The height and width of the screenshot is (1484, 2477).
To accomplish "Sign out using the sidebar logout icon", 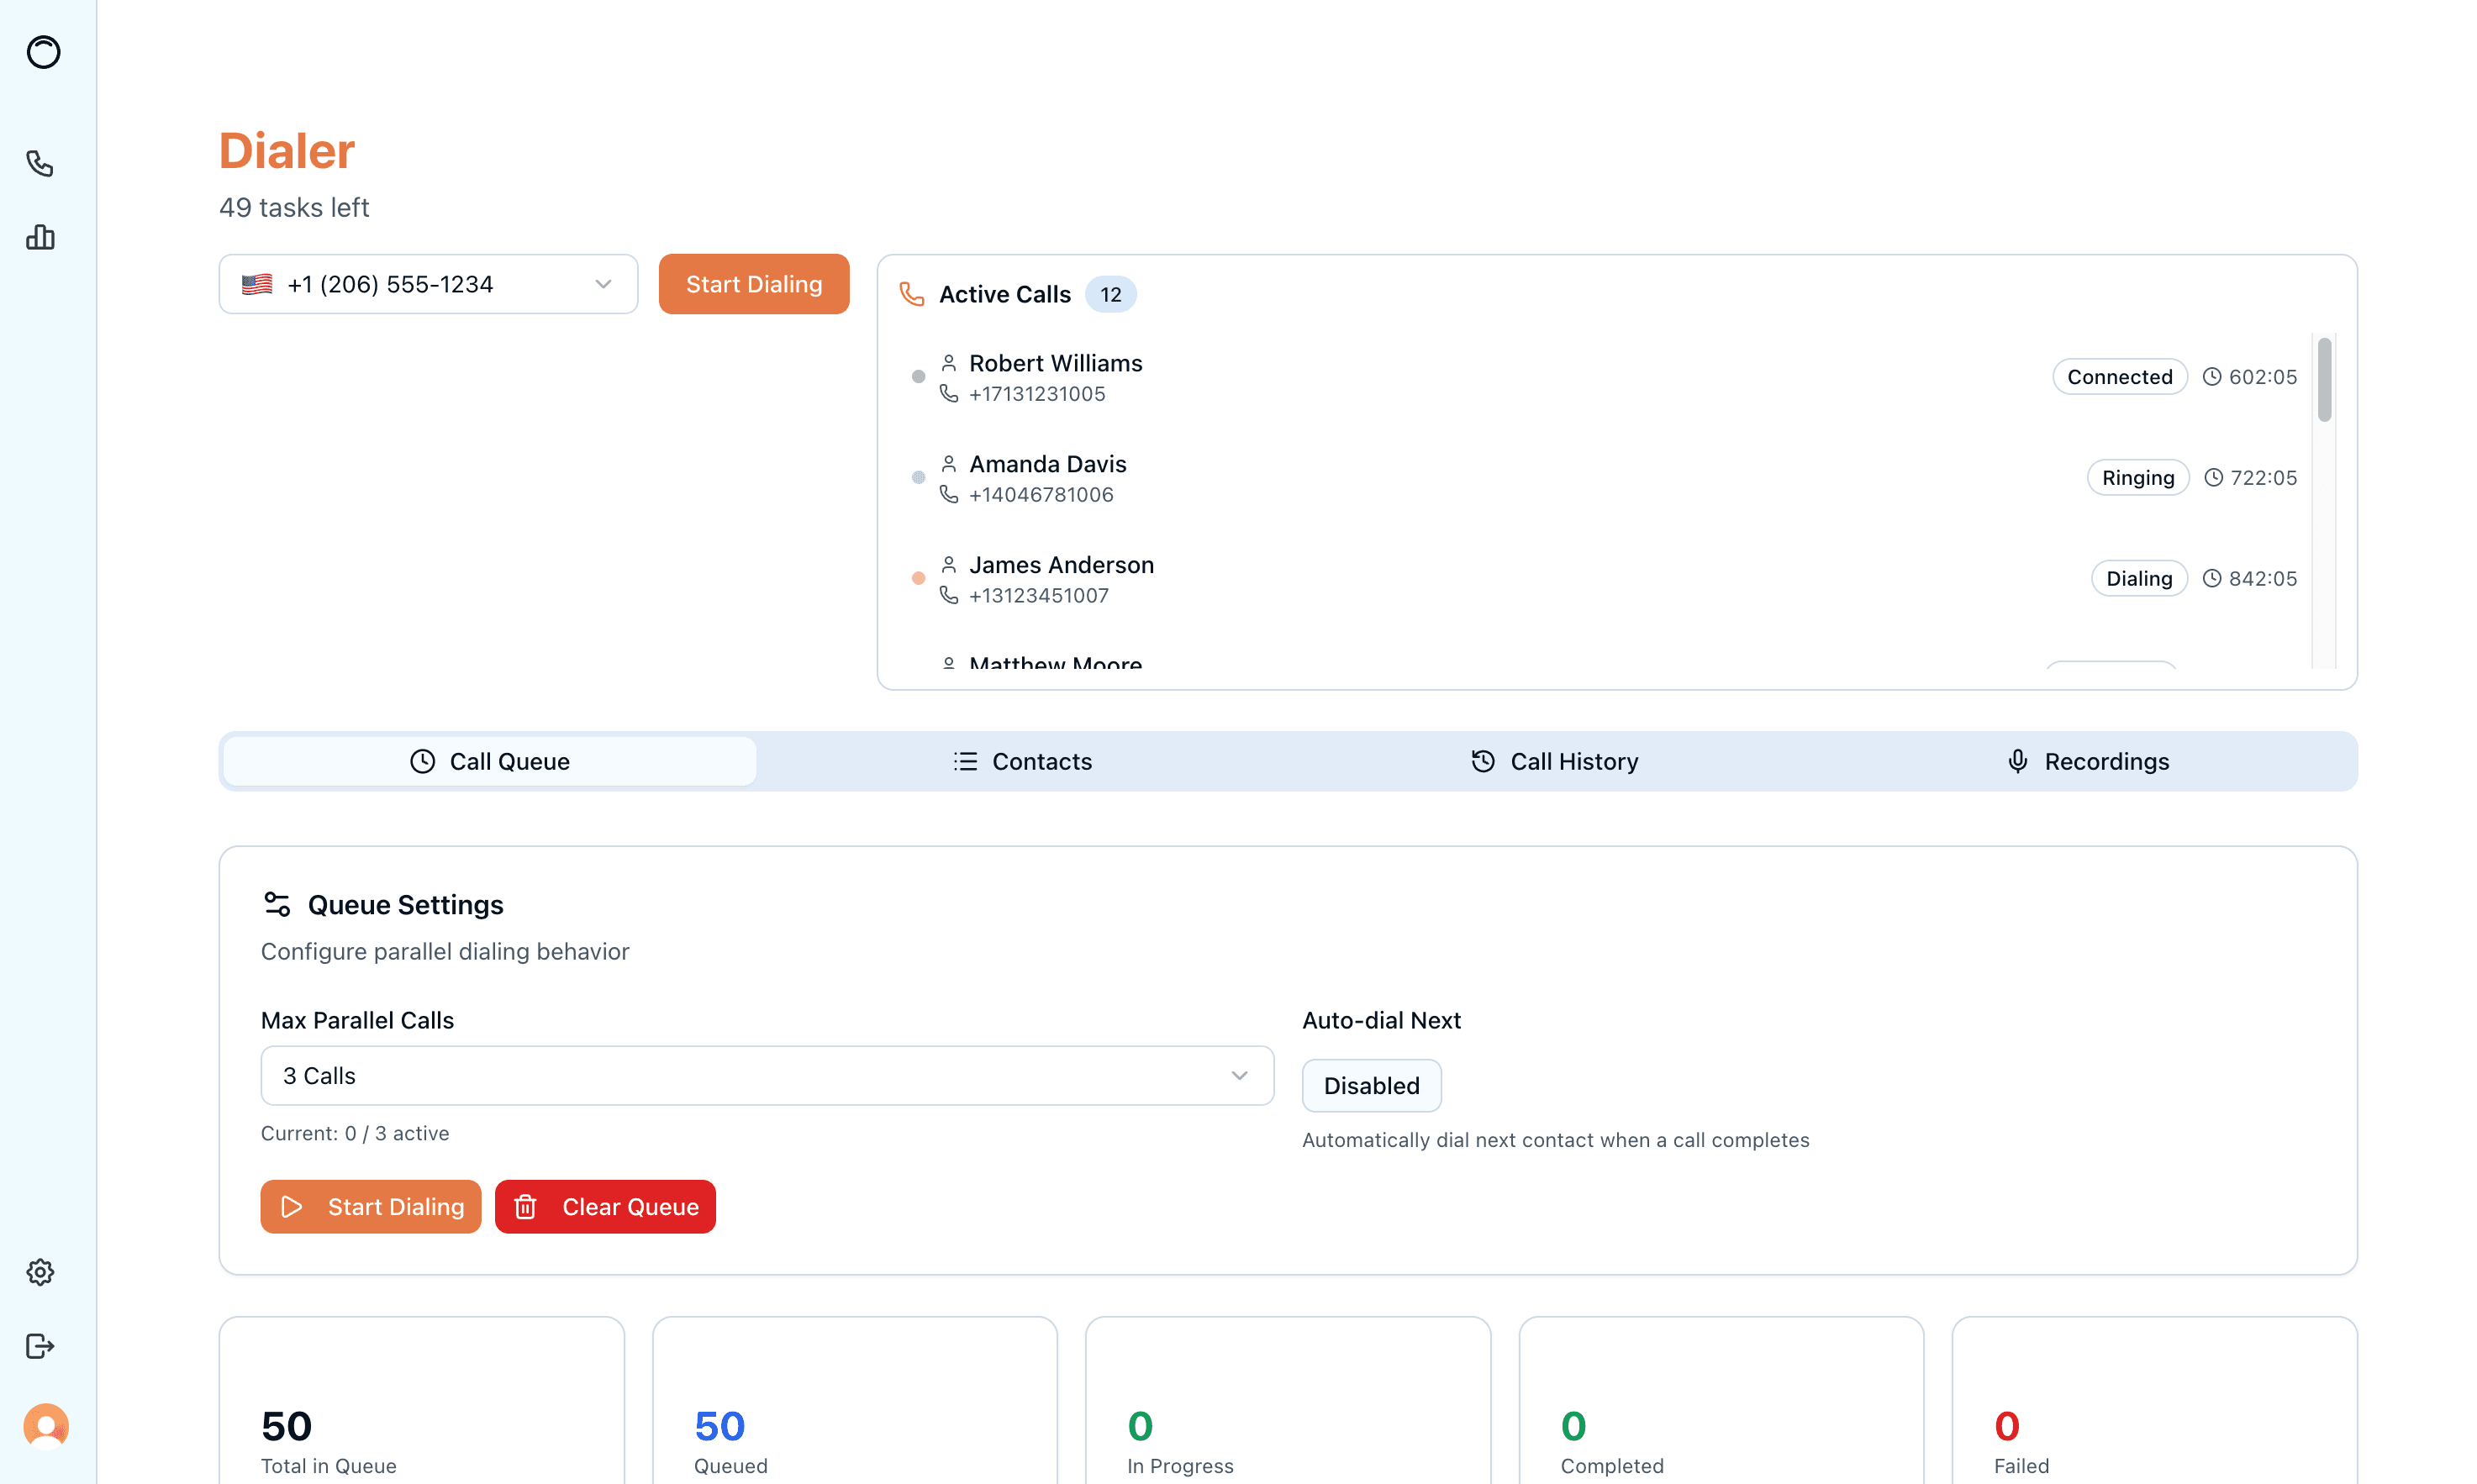I will click(x=40, y=1346).
